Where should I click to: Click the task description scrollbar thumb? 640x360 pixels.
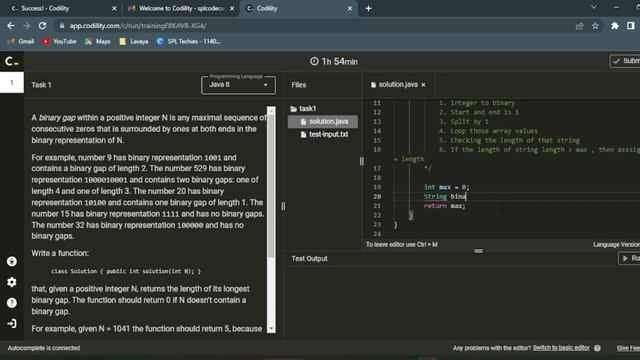pyautogui.click(x=271, y=186)
